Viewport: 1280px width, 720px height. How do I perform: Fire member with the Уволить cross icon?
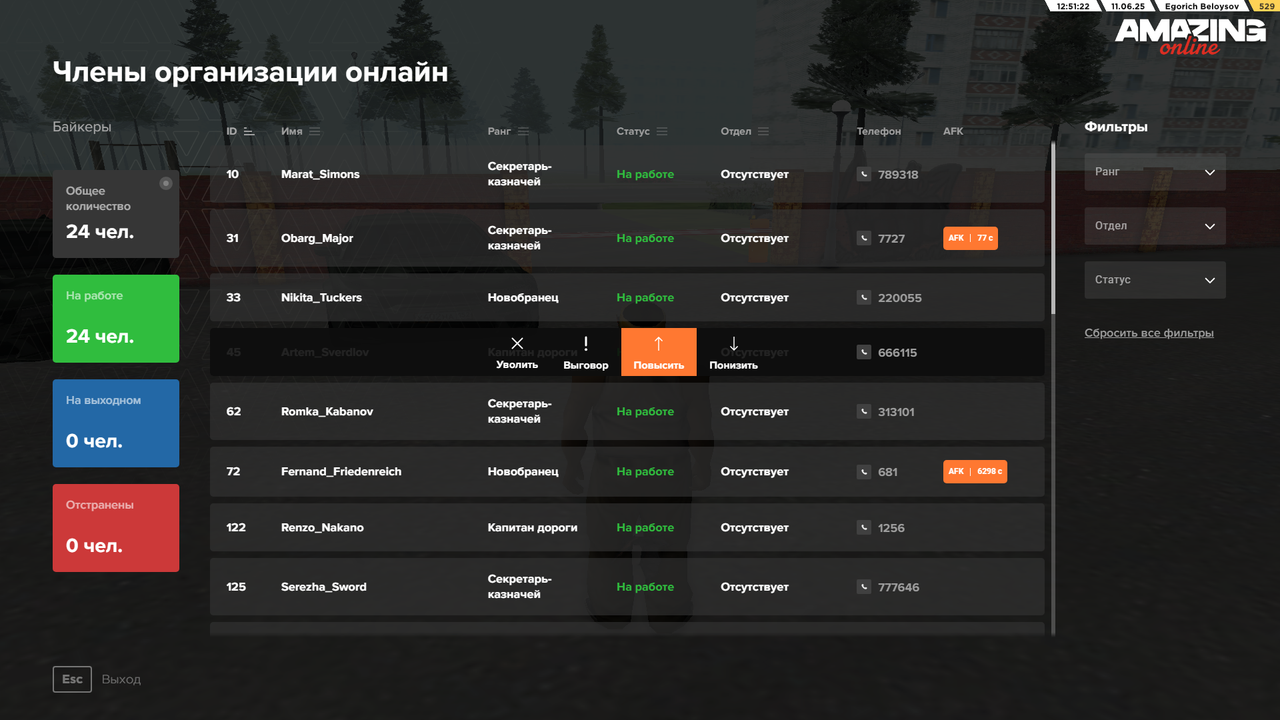coord(517,343)
